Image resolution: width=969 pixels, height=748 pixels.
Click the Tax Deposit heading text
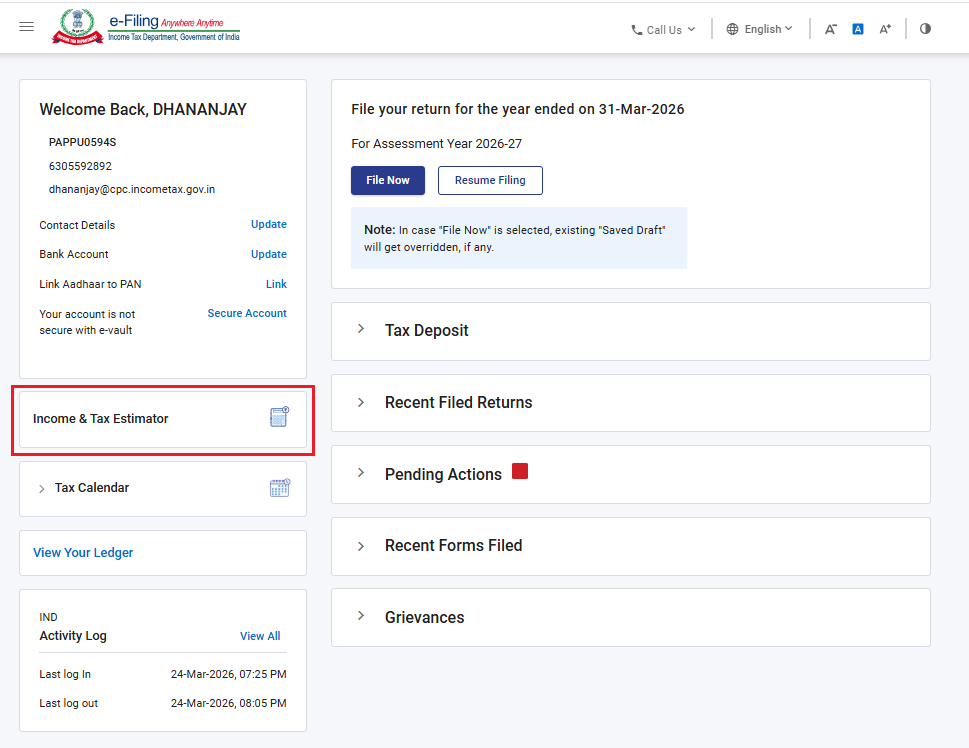[x=426, y=331]
